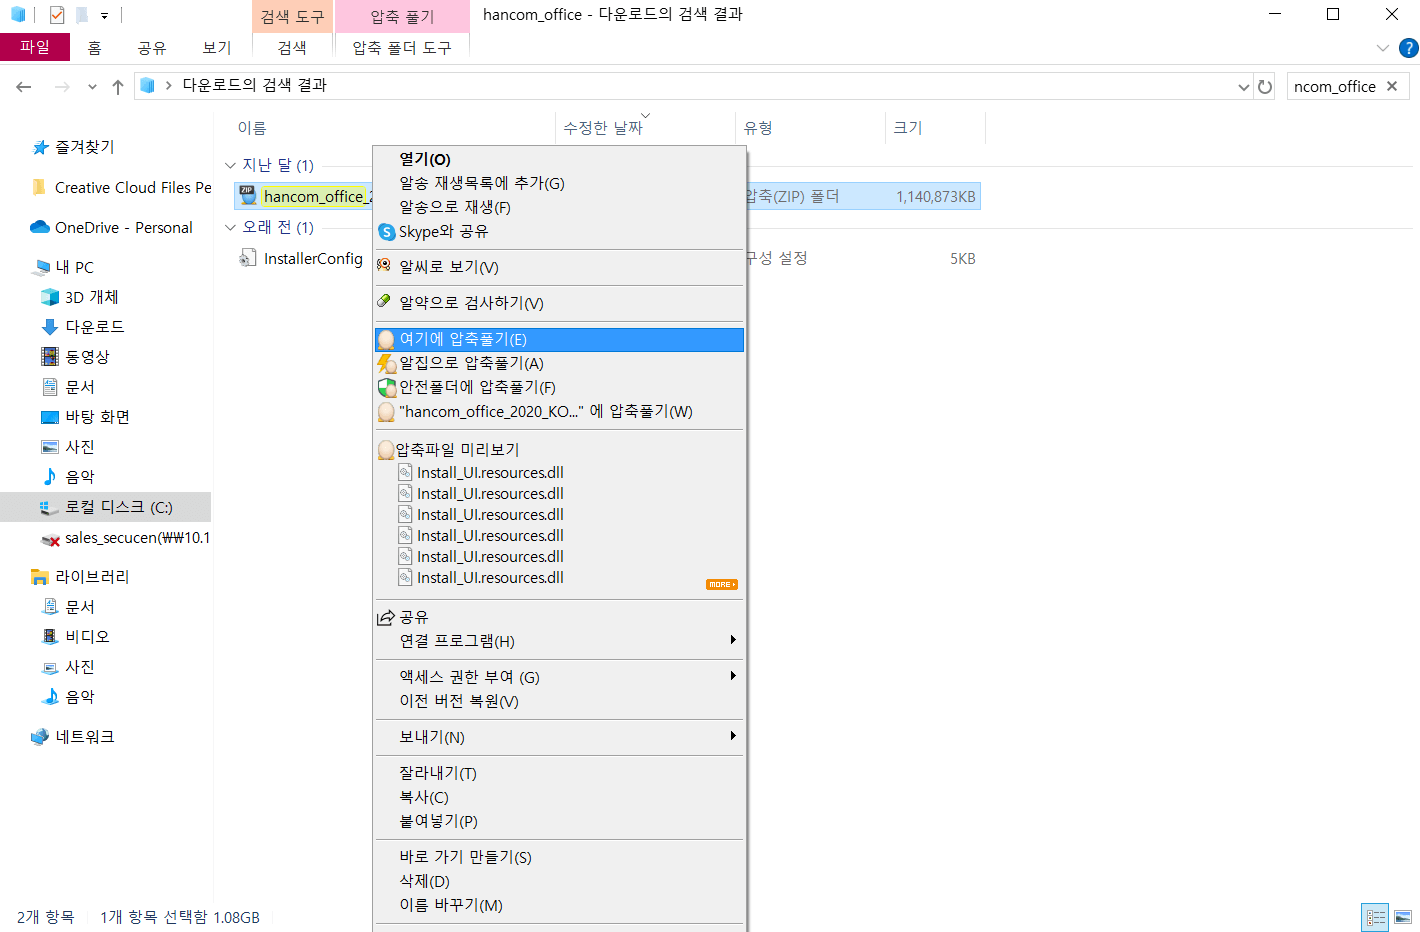Click the orange MORE badge in preview
Screen dimensions: 1420x932
(x=721, y=584)
